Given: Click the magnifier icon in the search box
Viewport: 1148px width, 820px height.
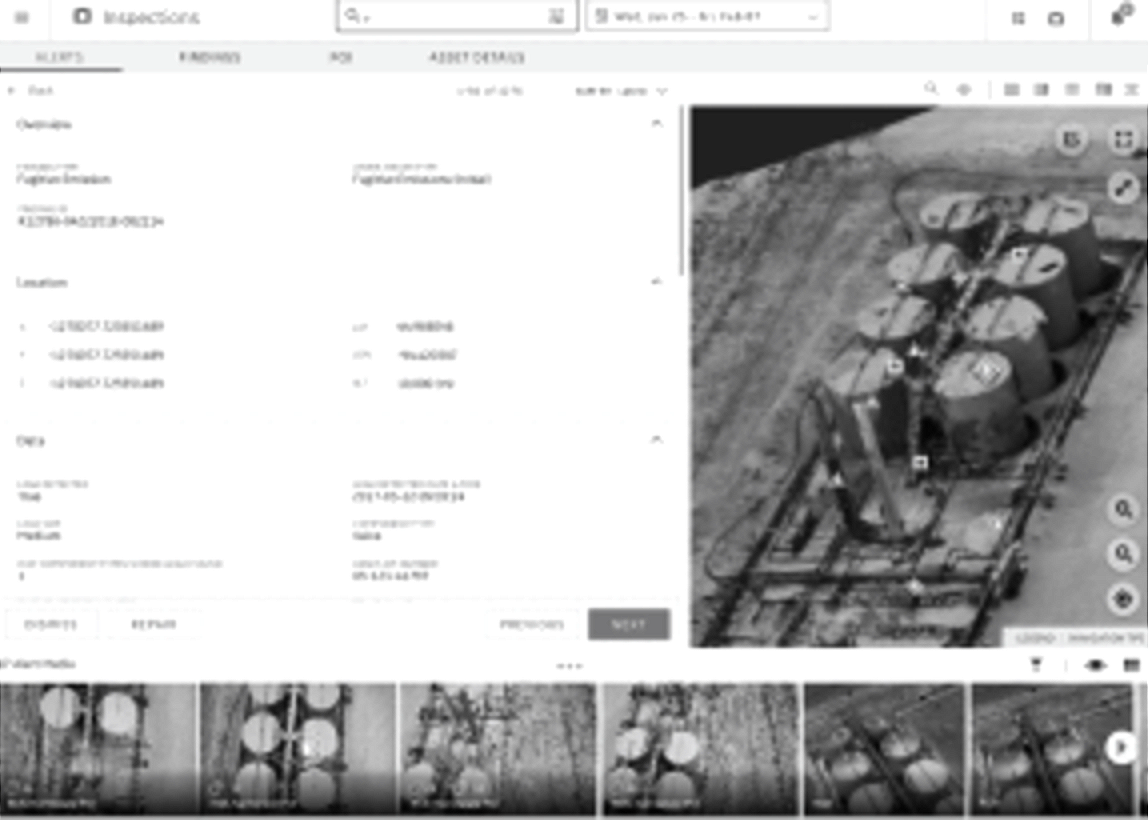Looking at the screenshot, I should coord(352,15).
